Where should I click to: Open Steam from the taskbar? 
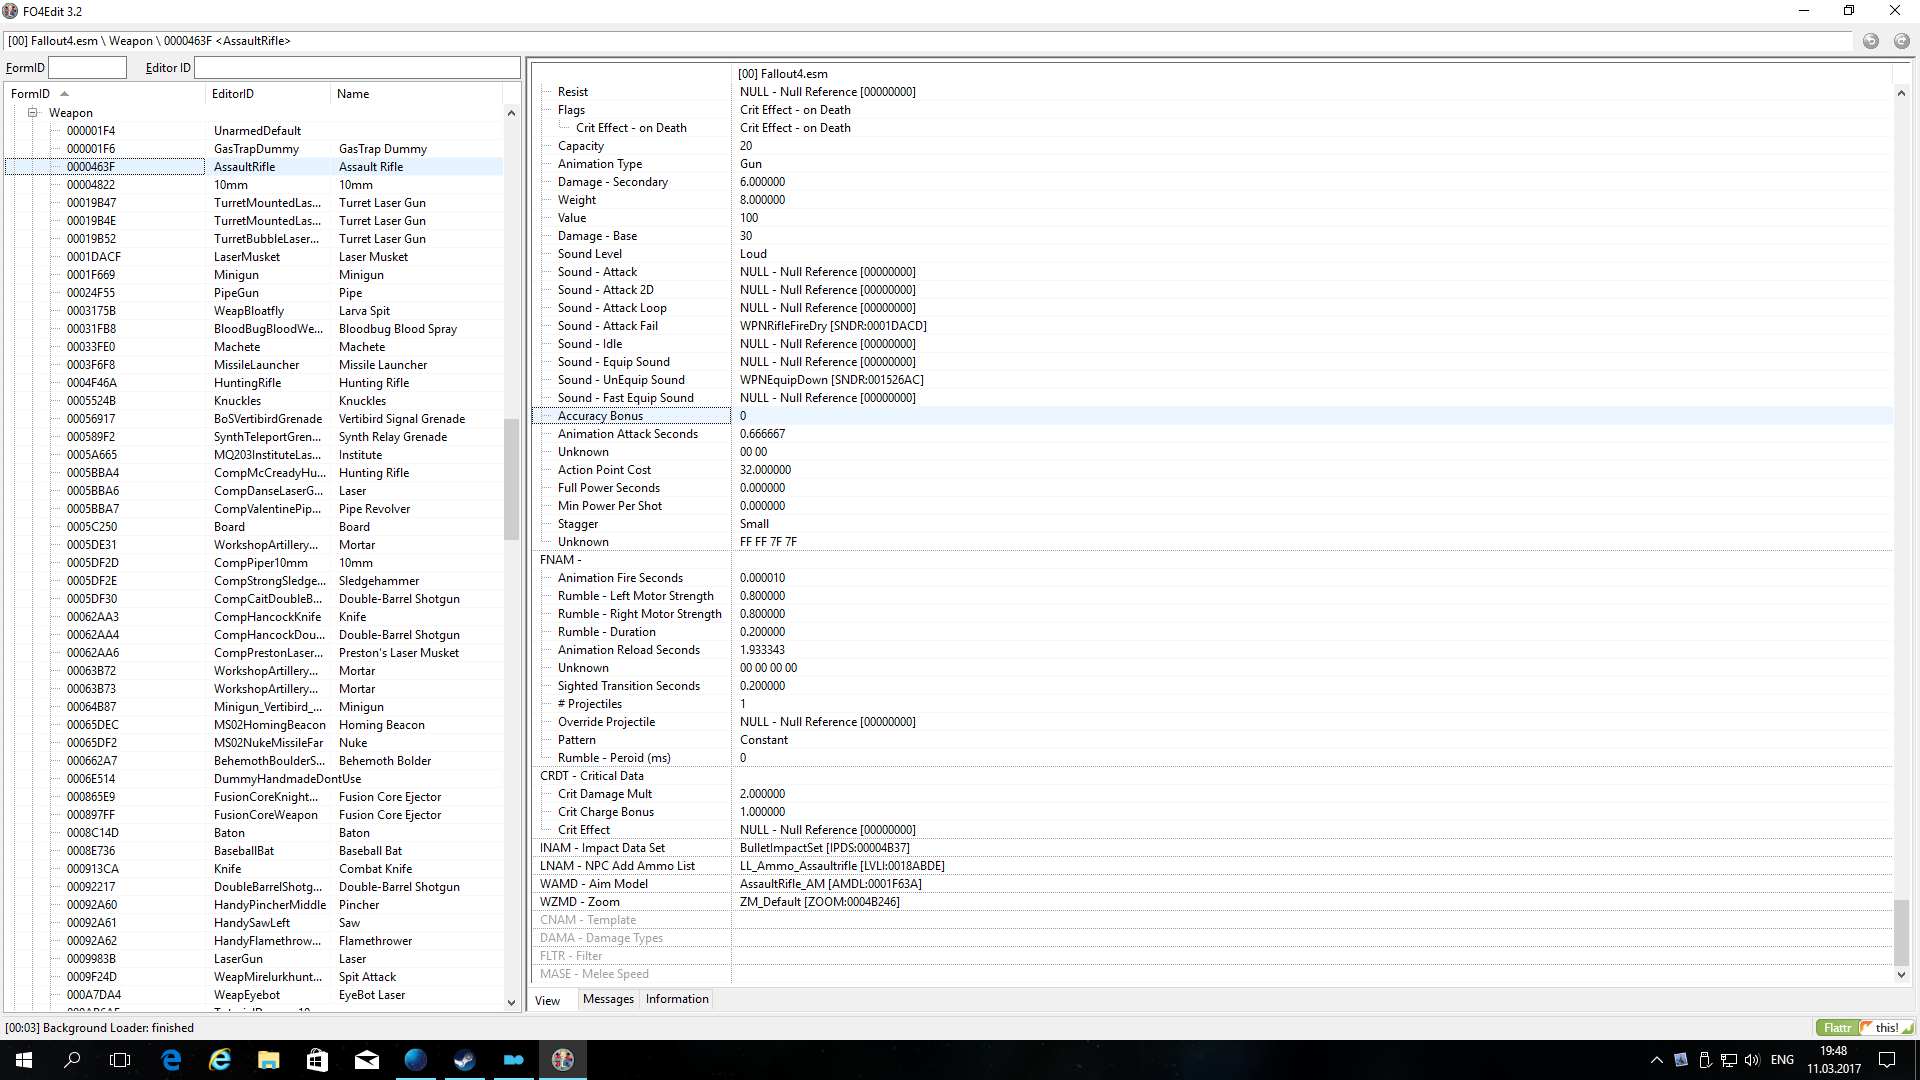[x=465, y=1060]
